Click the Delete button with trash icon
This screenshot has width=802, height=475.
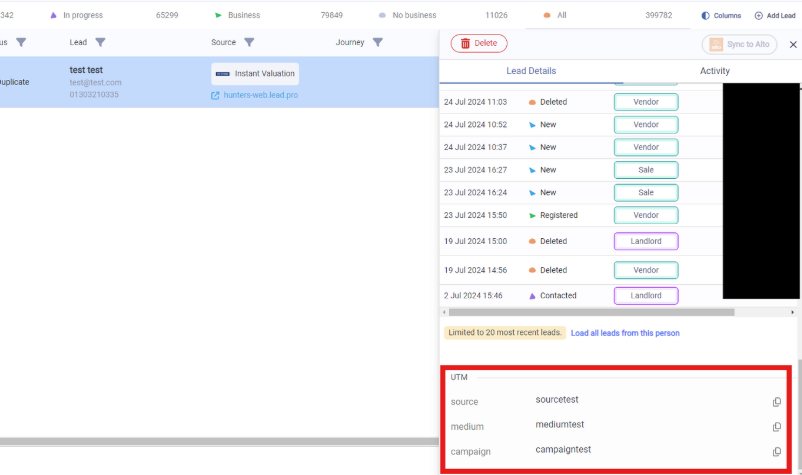click(x=479, y=43)
